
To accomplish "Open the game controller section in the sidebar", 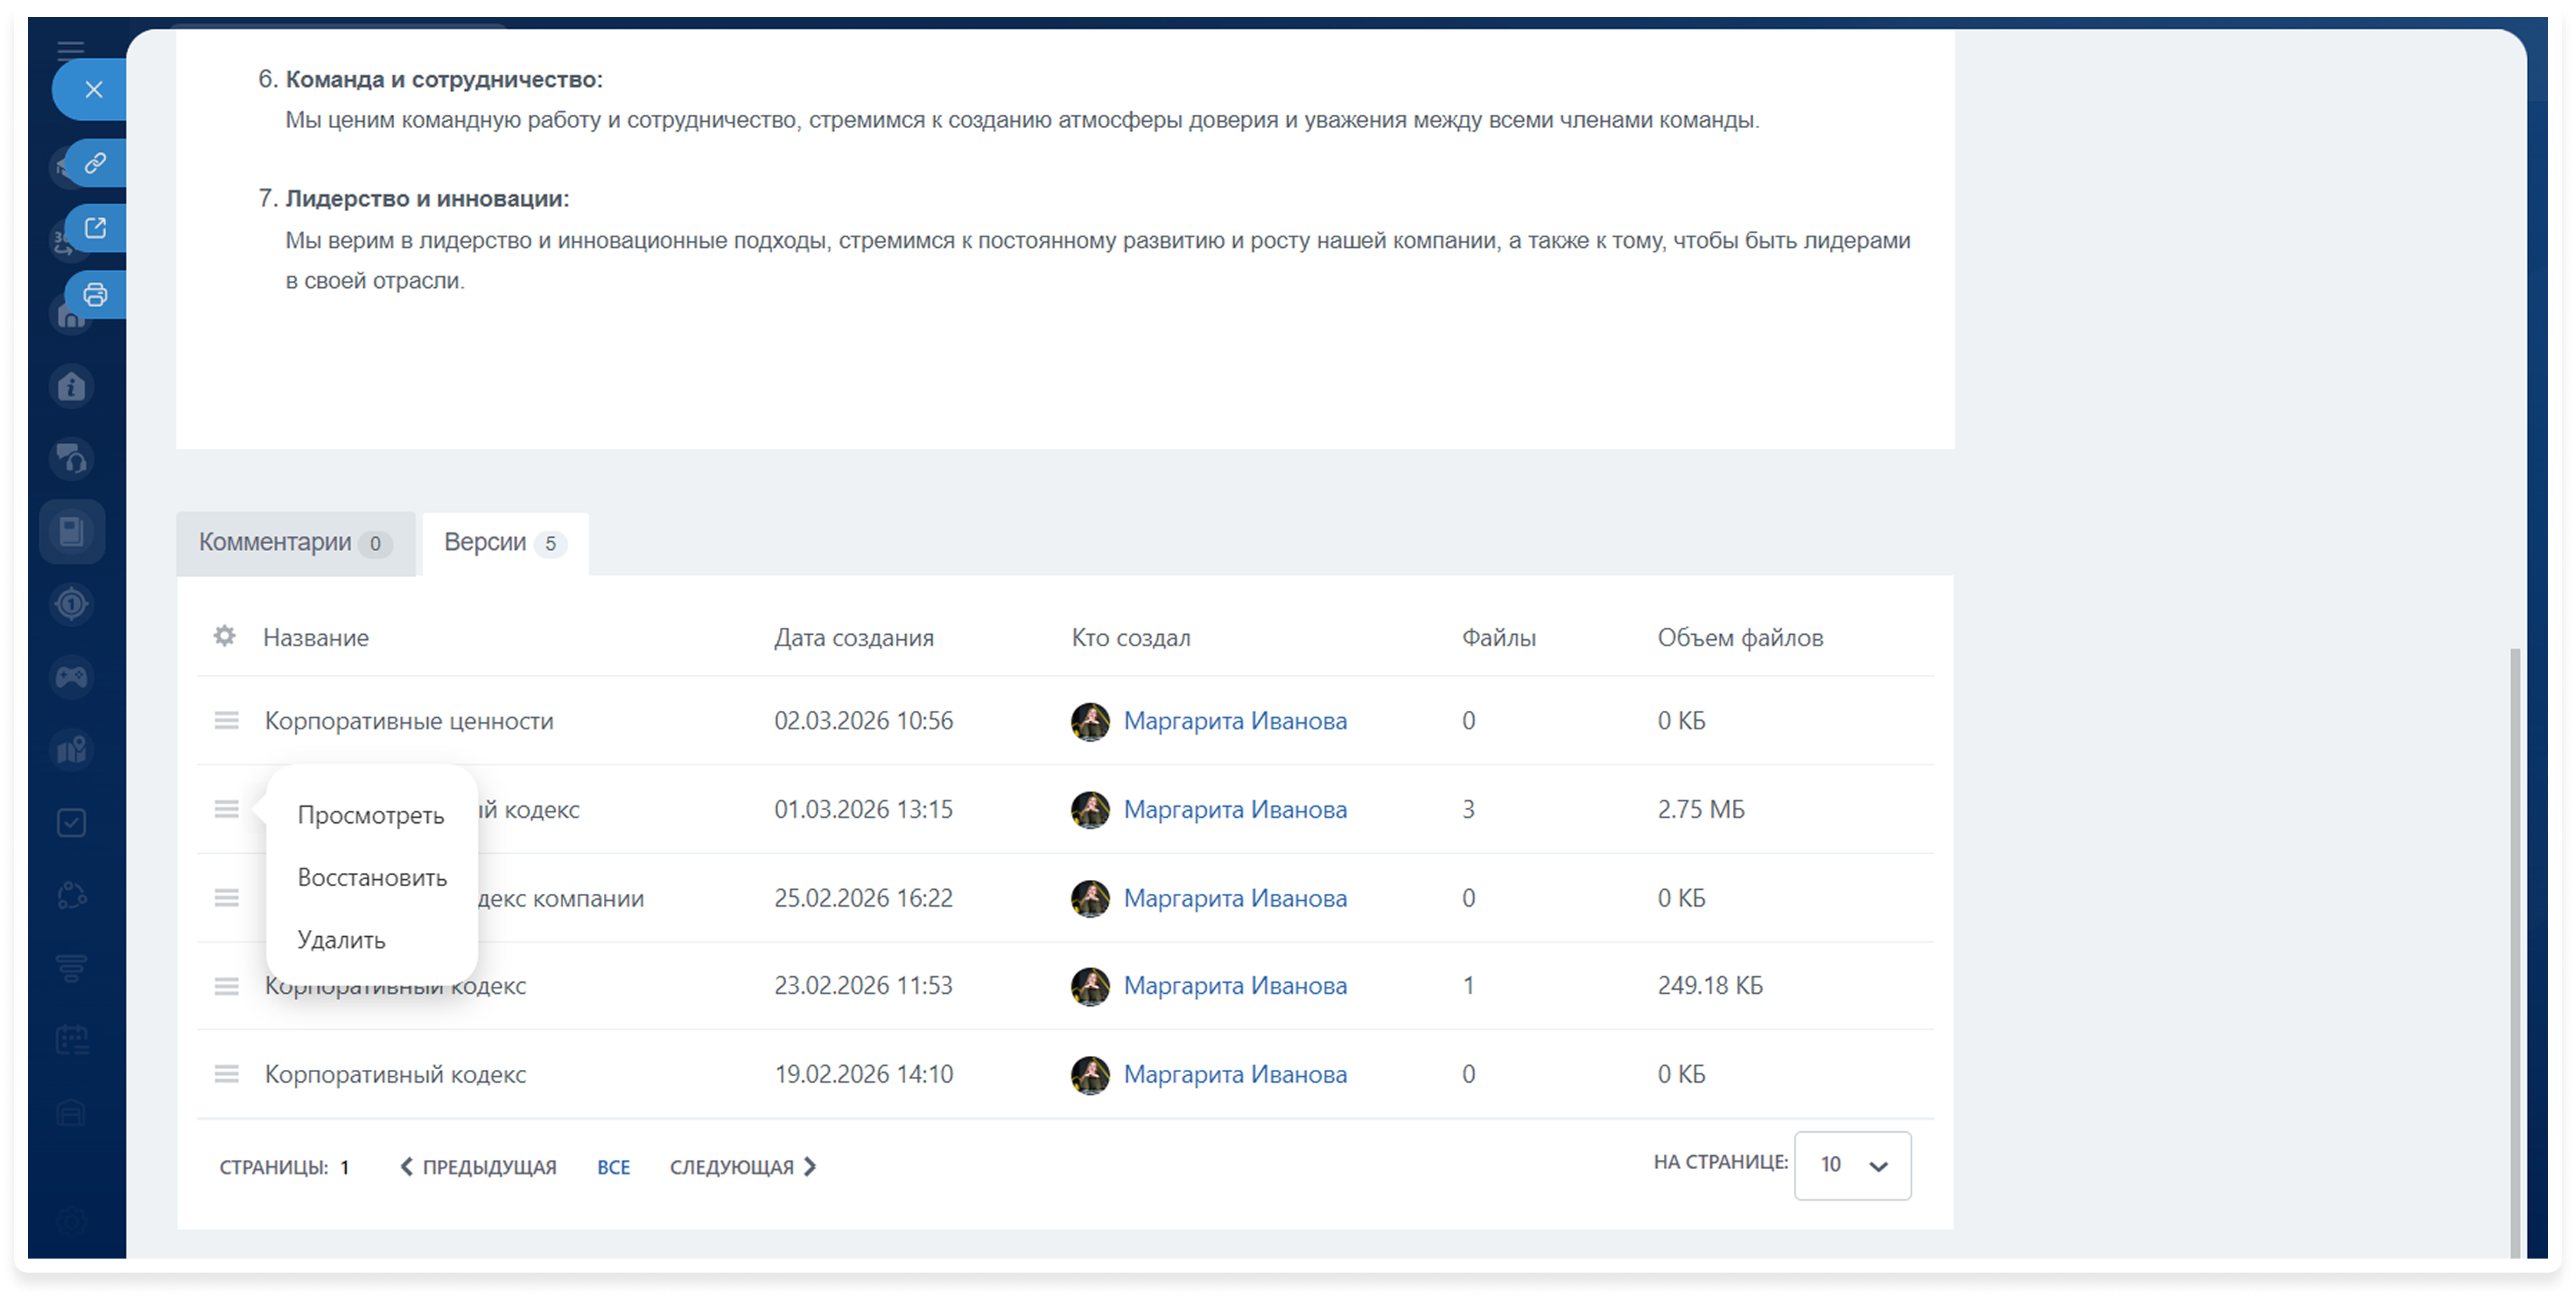I will [x=72, y=677].
